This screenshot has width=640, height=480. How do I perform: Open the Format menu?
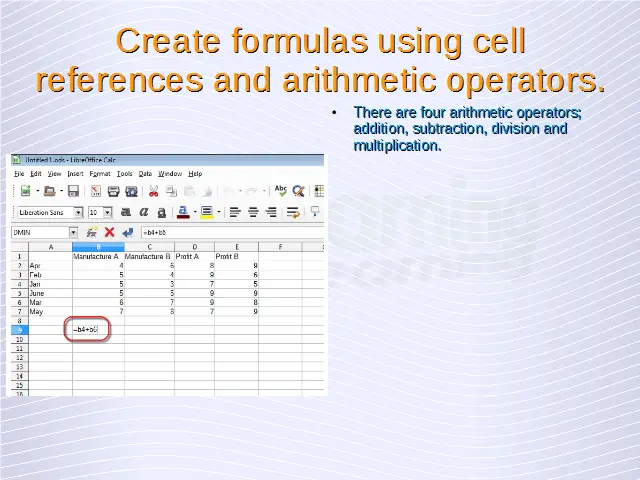coord(100,173)
